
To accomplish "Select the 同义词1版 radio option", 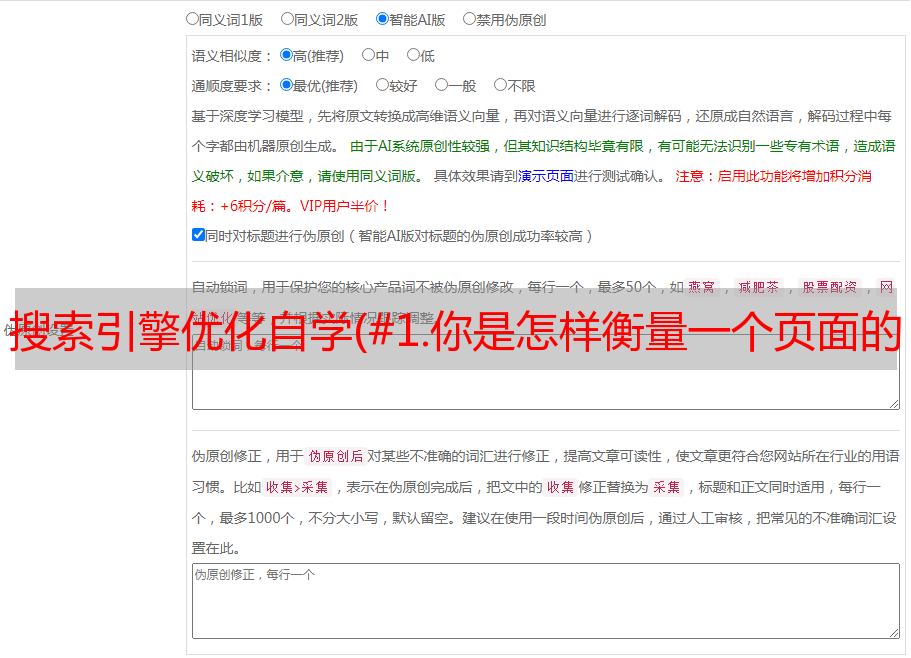I will pos(192,19).
